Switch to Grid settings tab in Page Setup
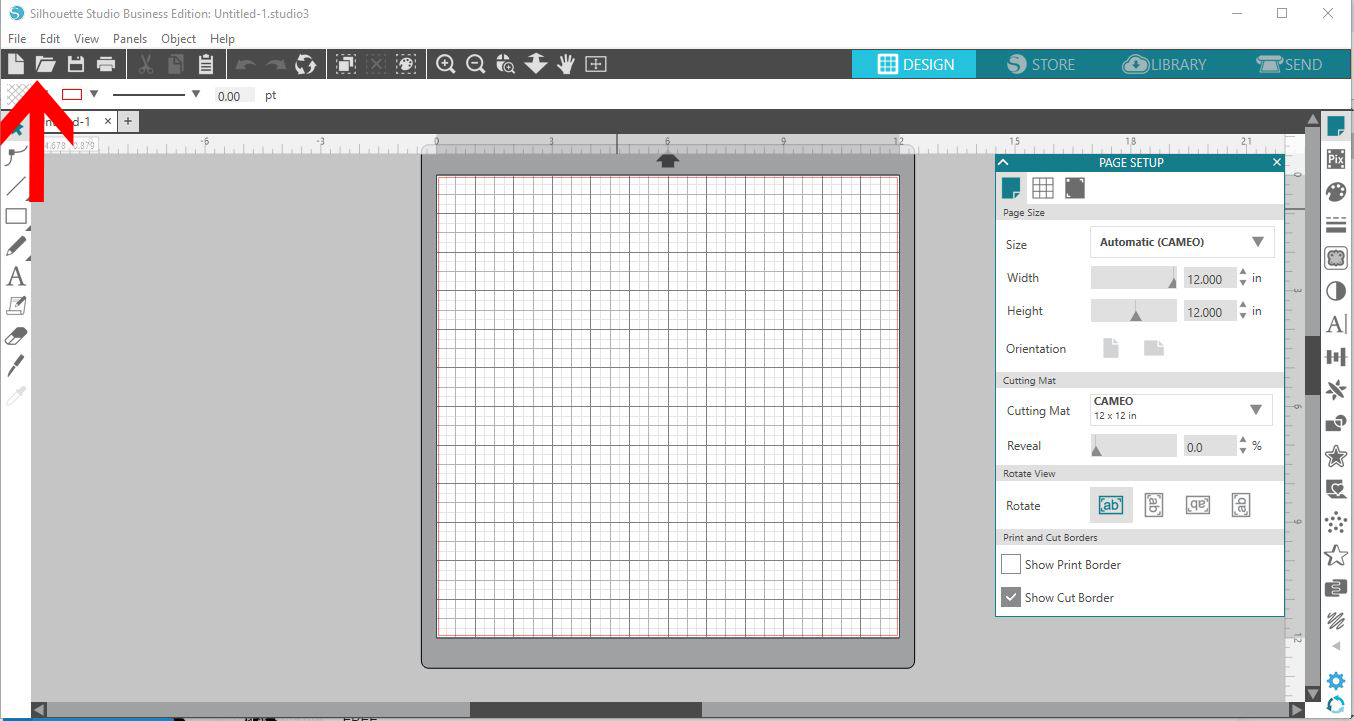 pyautogui.click(x=1043, y=188)
